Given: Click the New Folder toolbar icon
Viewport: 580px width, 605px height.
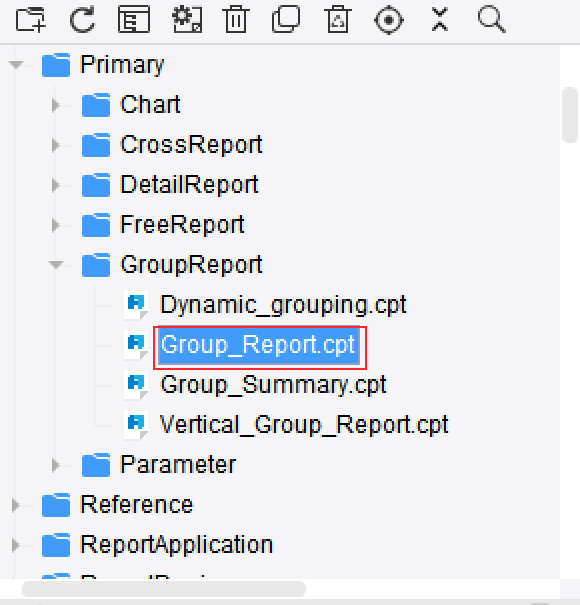Looking at the screenshot, I should point(30,19).
